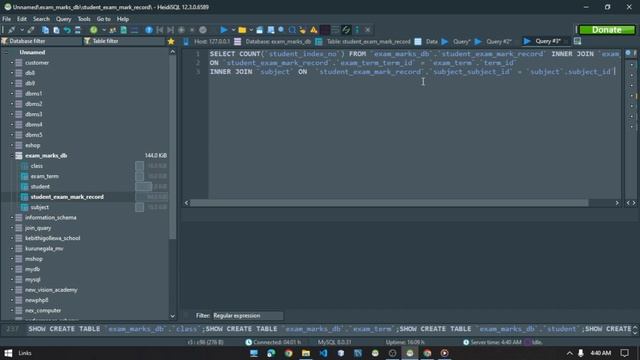Image resolution: width=640 pixels, height=360 pixels.
Task: Select the class table in tree
Action: [36, 166]
